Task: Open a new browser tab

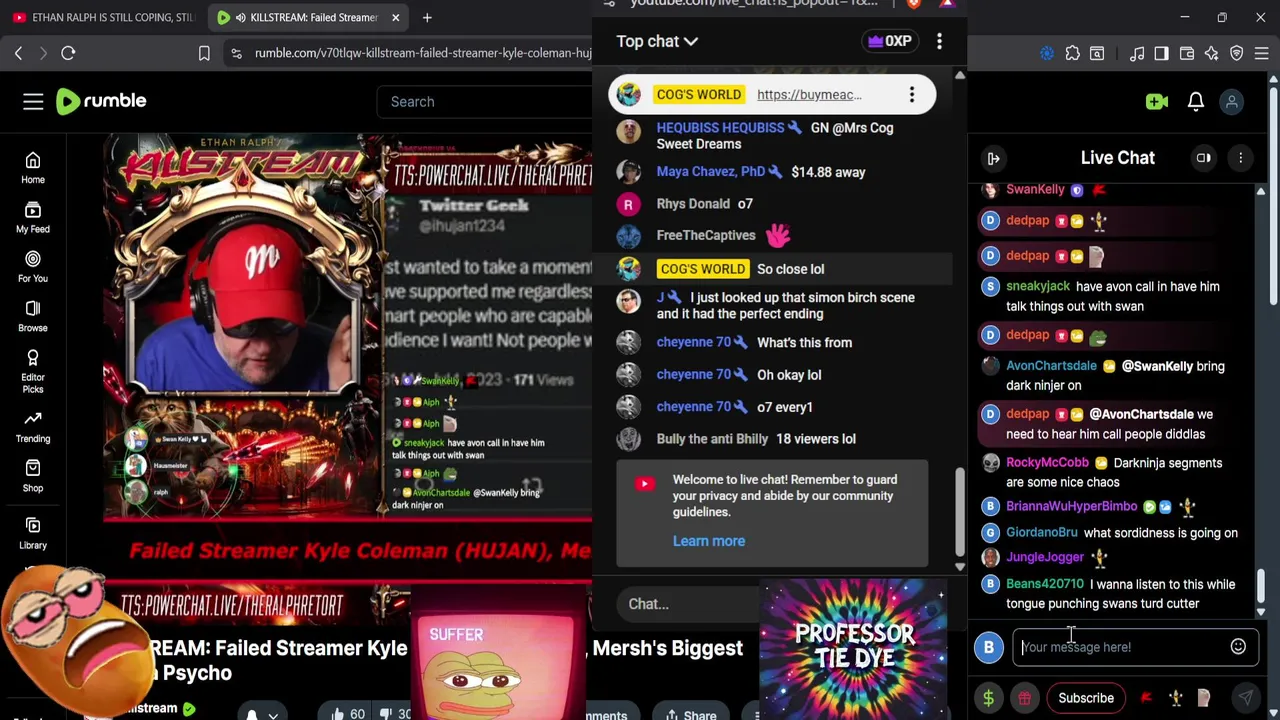Action: (x=427, y=17)
